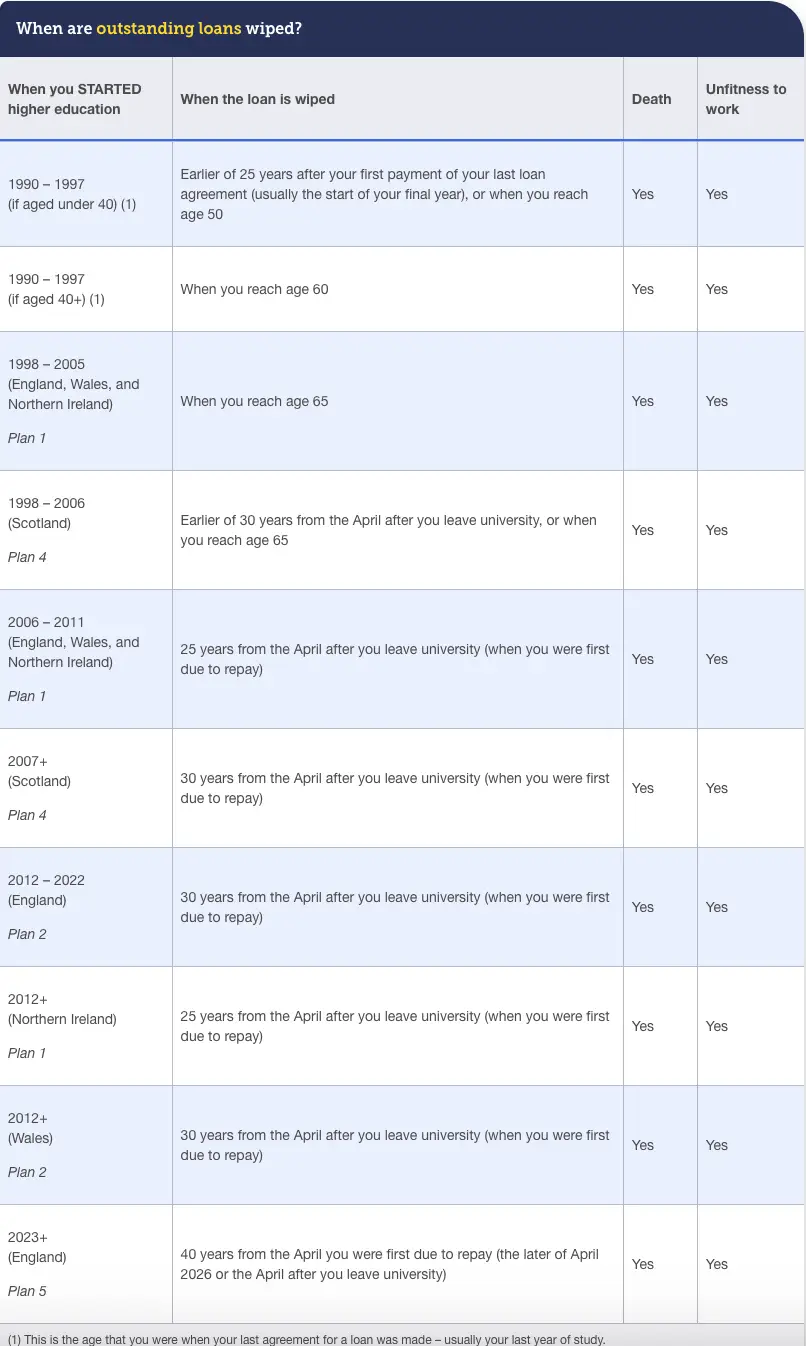
Task: Select the 2012+ (Northern Ireland) Plan 1 label
Action: tap(62, 1026)
